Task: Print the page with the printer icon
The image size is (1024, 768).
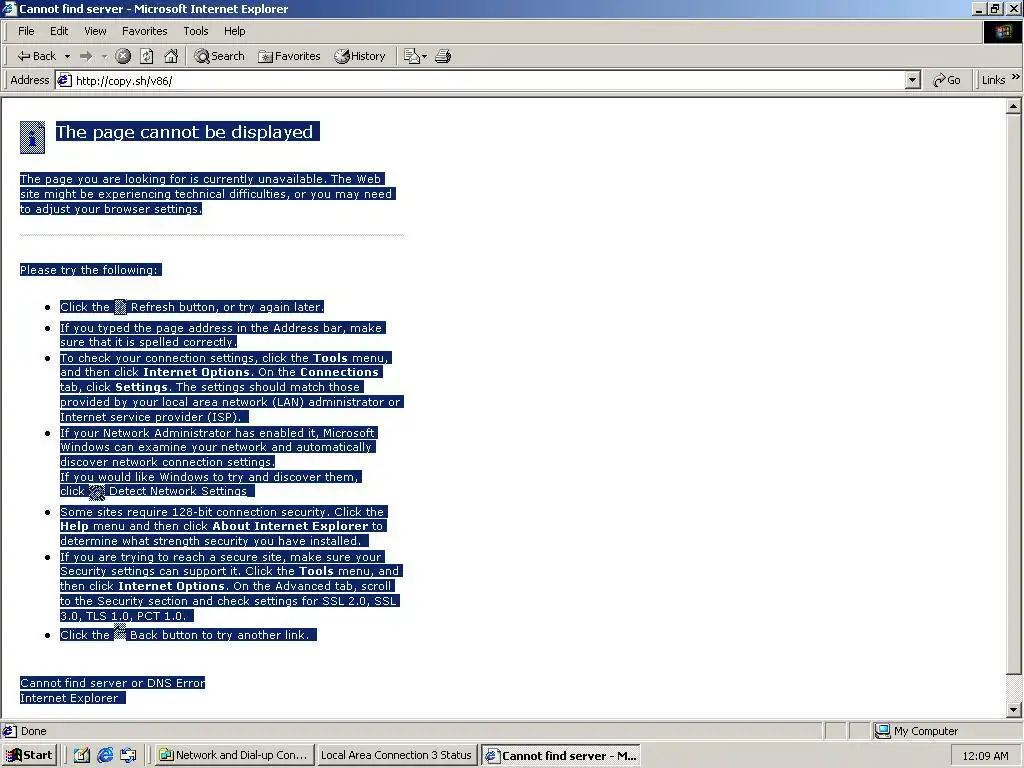Action: pyautogui.click(x=443, y=56)
